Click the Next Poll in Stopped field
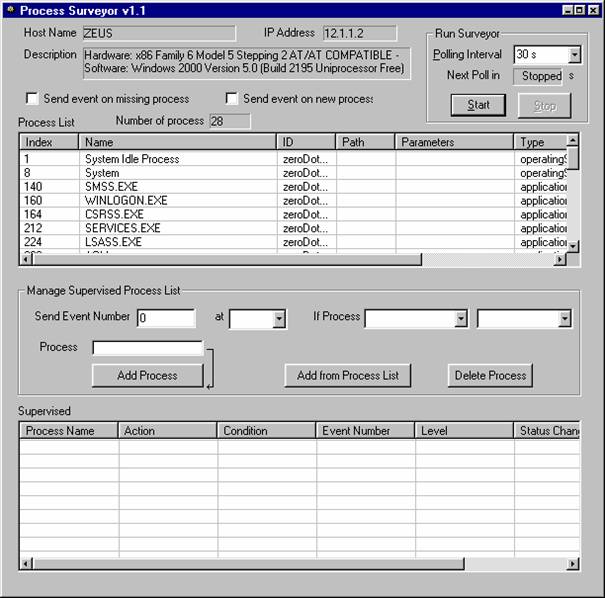Image resolution: width=605 pixels, height=598 pixels. [538, 76]
